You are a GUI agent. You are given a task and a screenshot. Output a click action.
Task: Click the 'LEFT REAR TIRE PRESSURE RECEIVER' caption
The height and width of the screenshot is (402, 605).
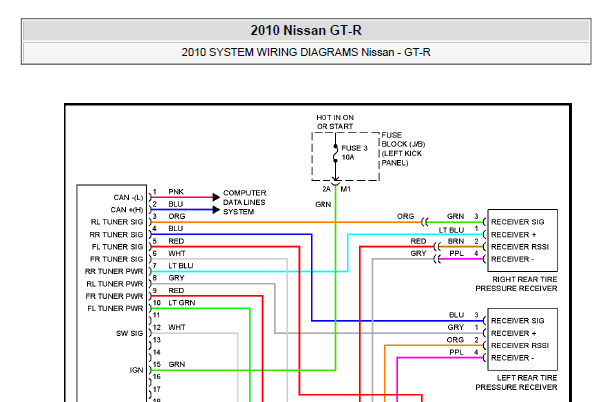[516, 383]
